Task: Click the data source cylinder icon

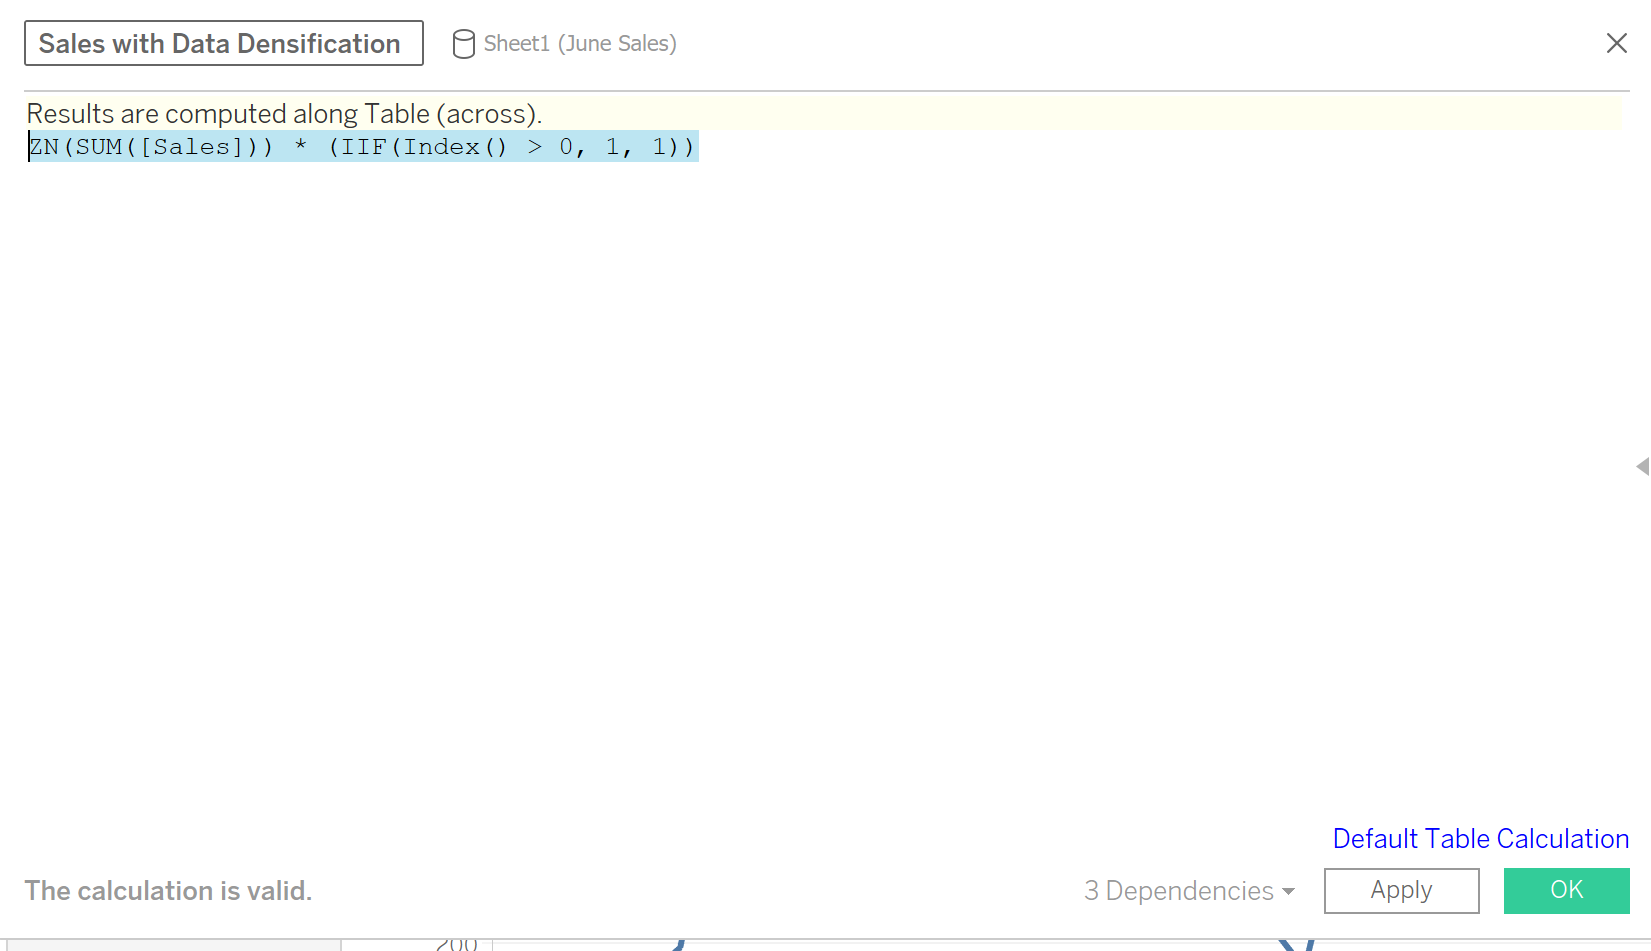Action: click(463, 44)
